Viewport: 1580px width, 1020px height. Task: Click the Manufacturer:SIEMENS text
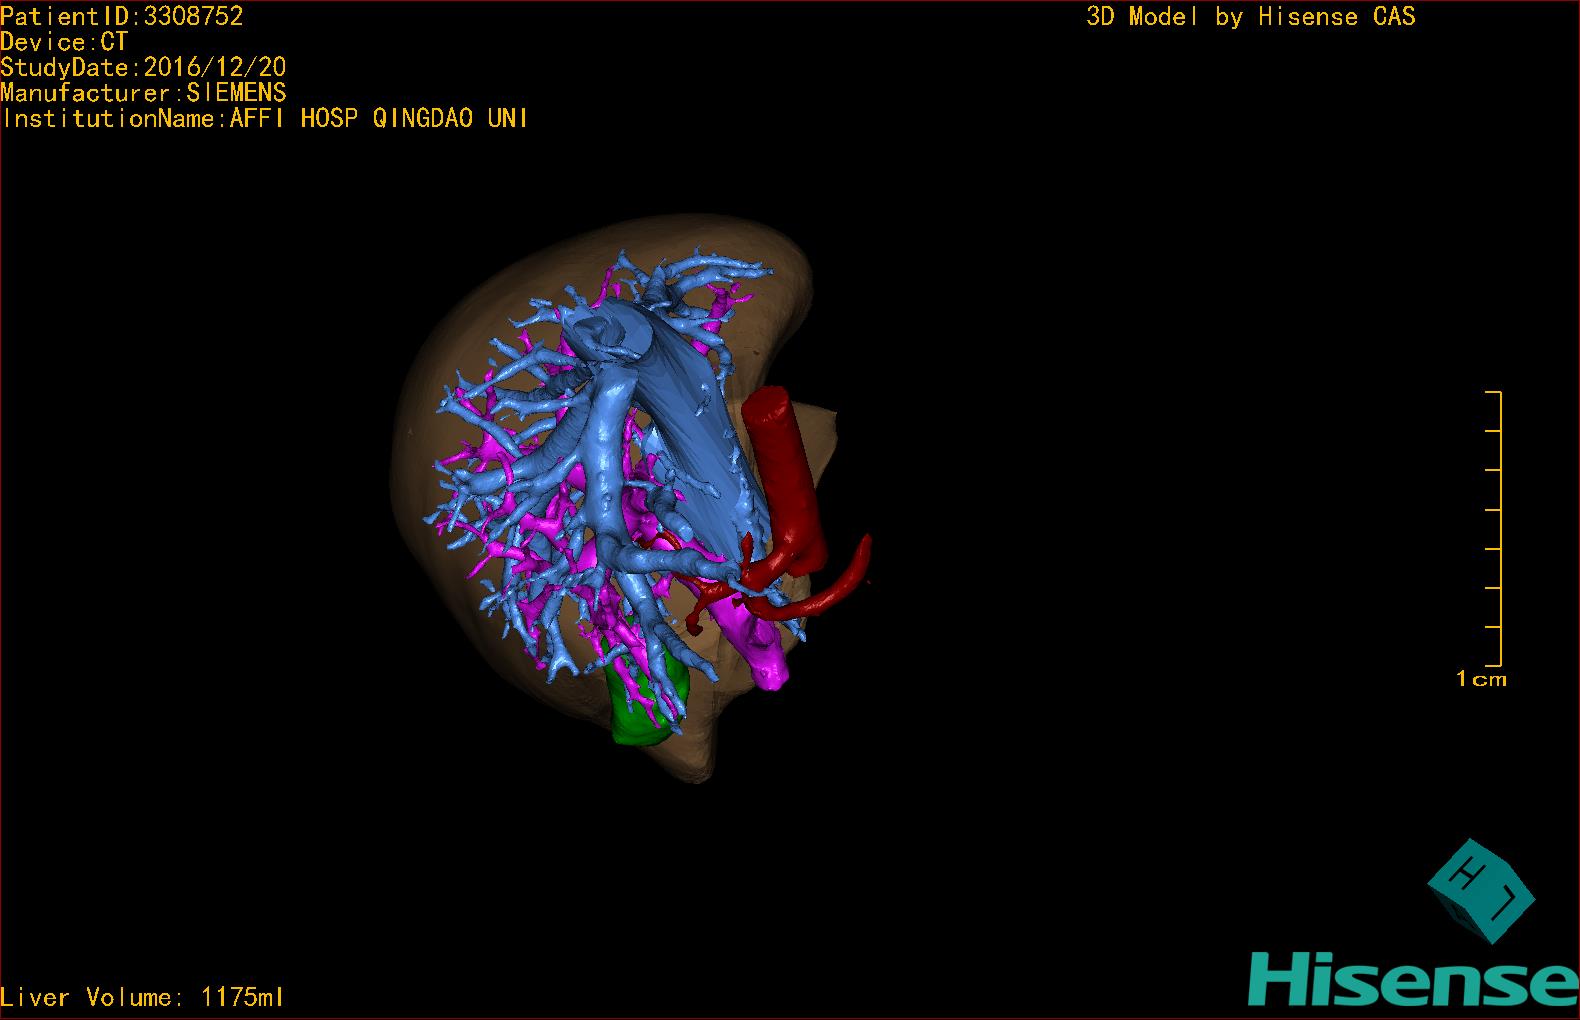(143, 93)
